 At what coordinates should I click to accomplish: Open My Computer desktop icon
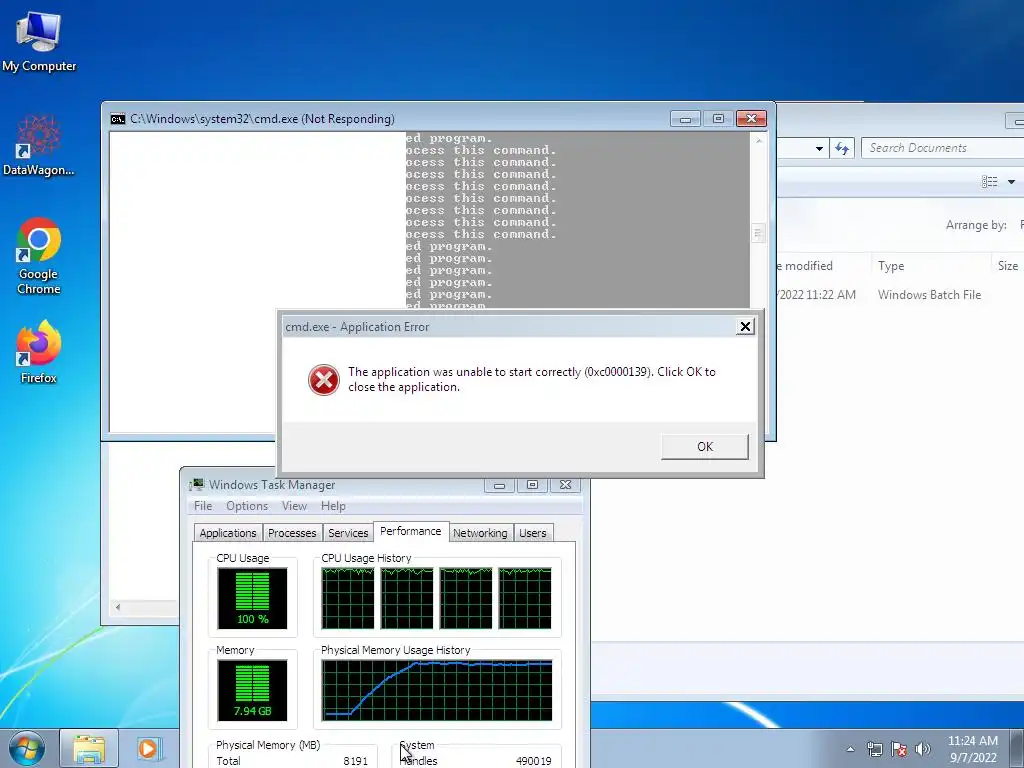39,41
